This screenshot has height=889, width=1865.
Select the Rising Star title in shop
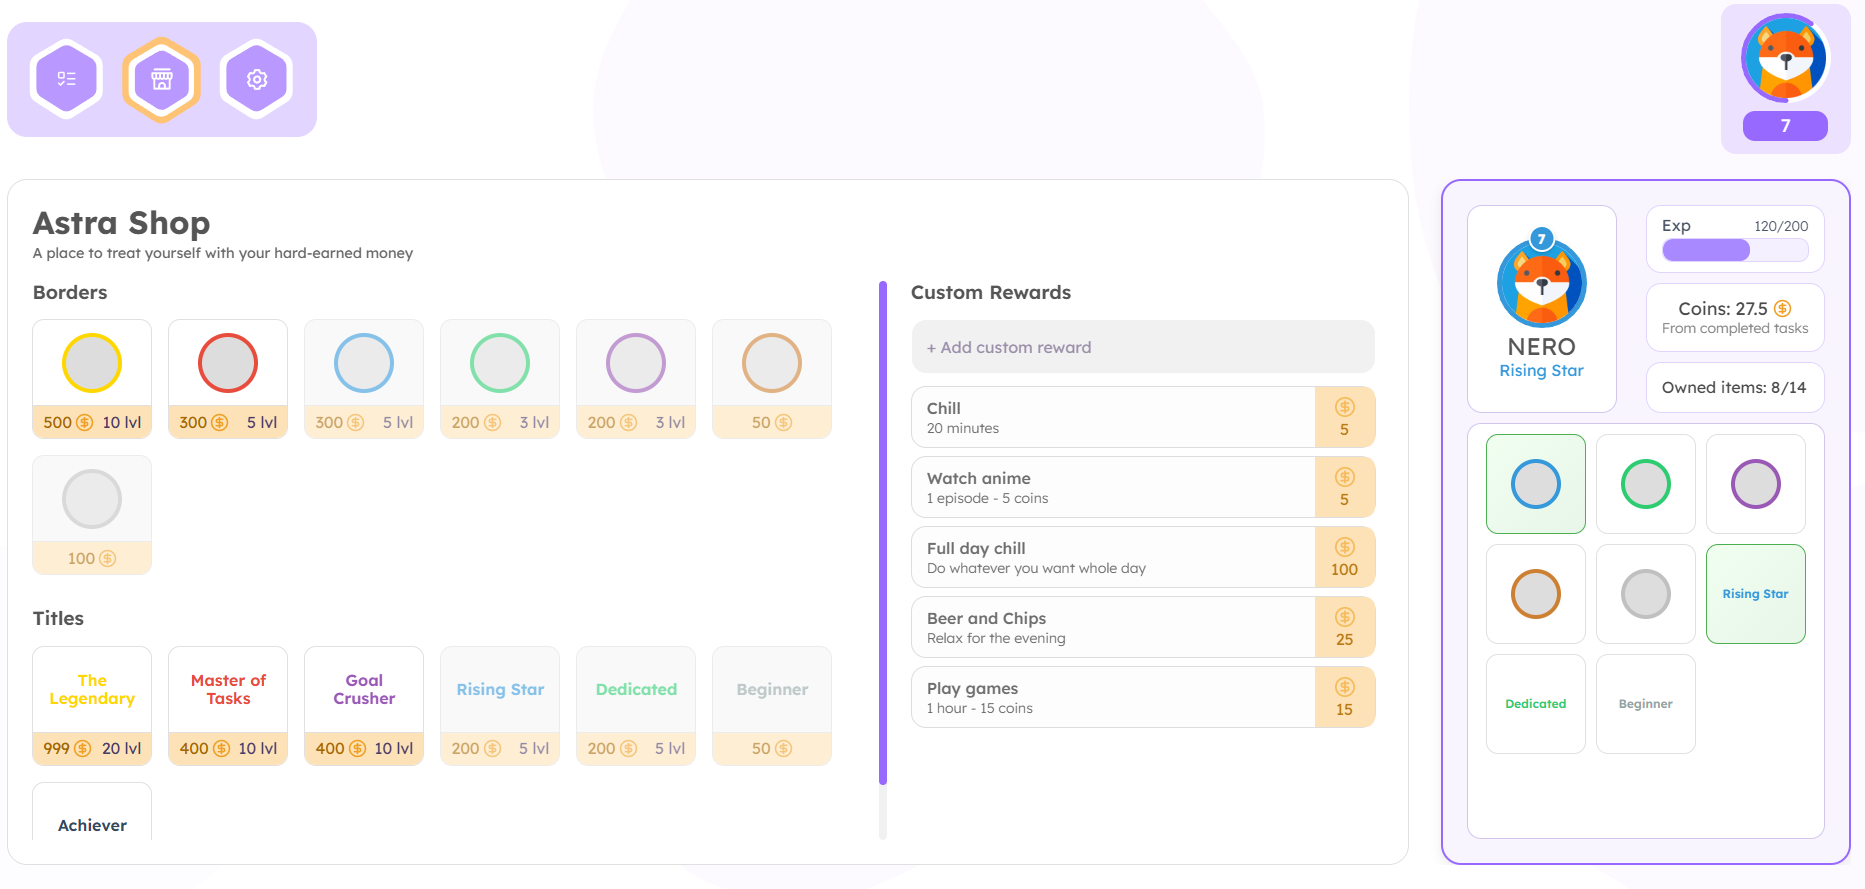tap(500, 706)
